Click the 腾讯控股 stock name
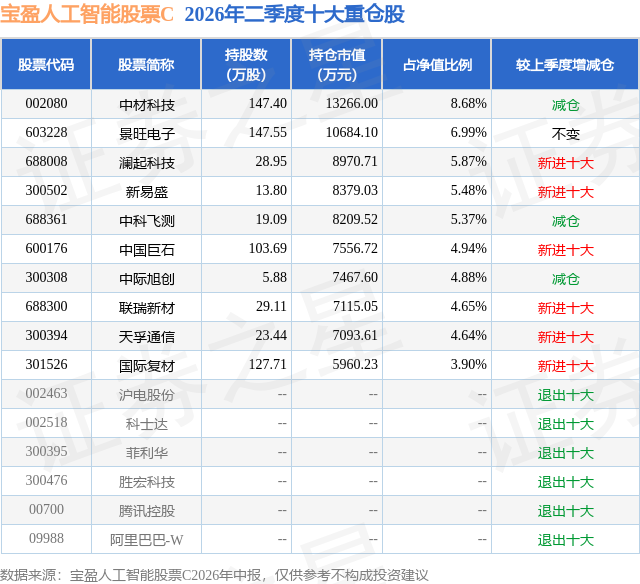This screenshot has width=640, height=584. tap(147, 510)
